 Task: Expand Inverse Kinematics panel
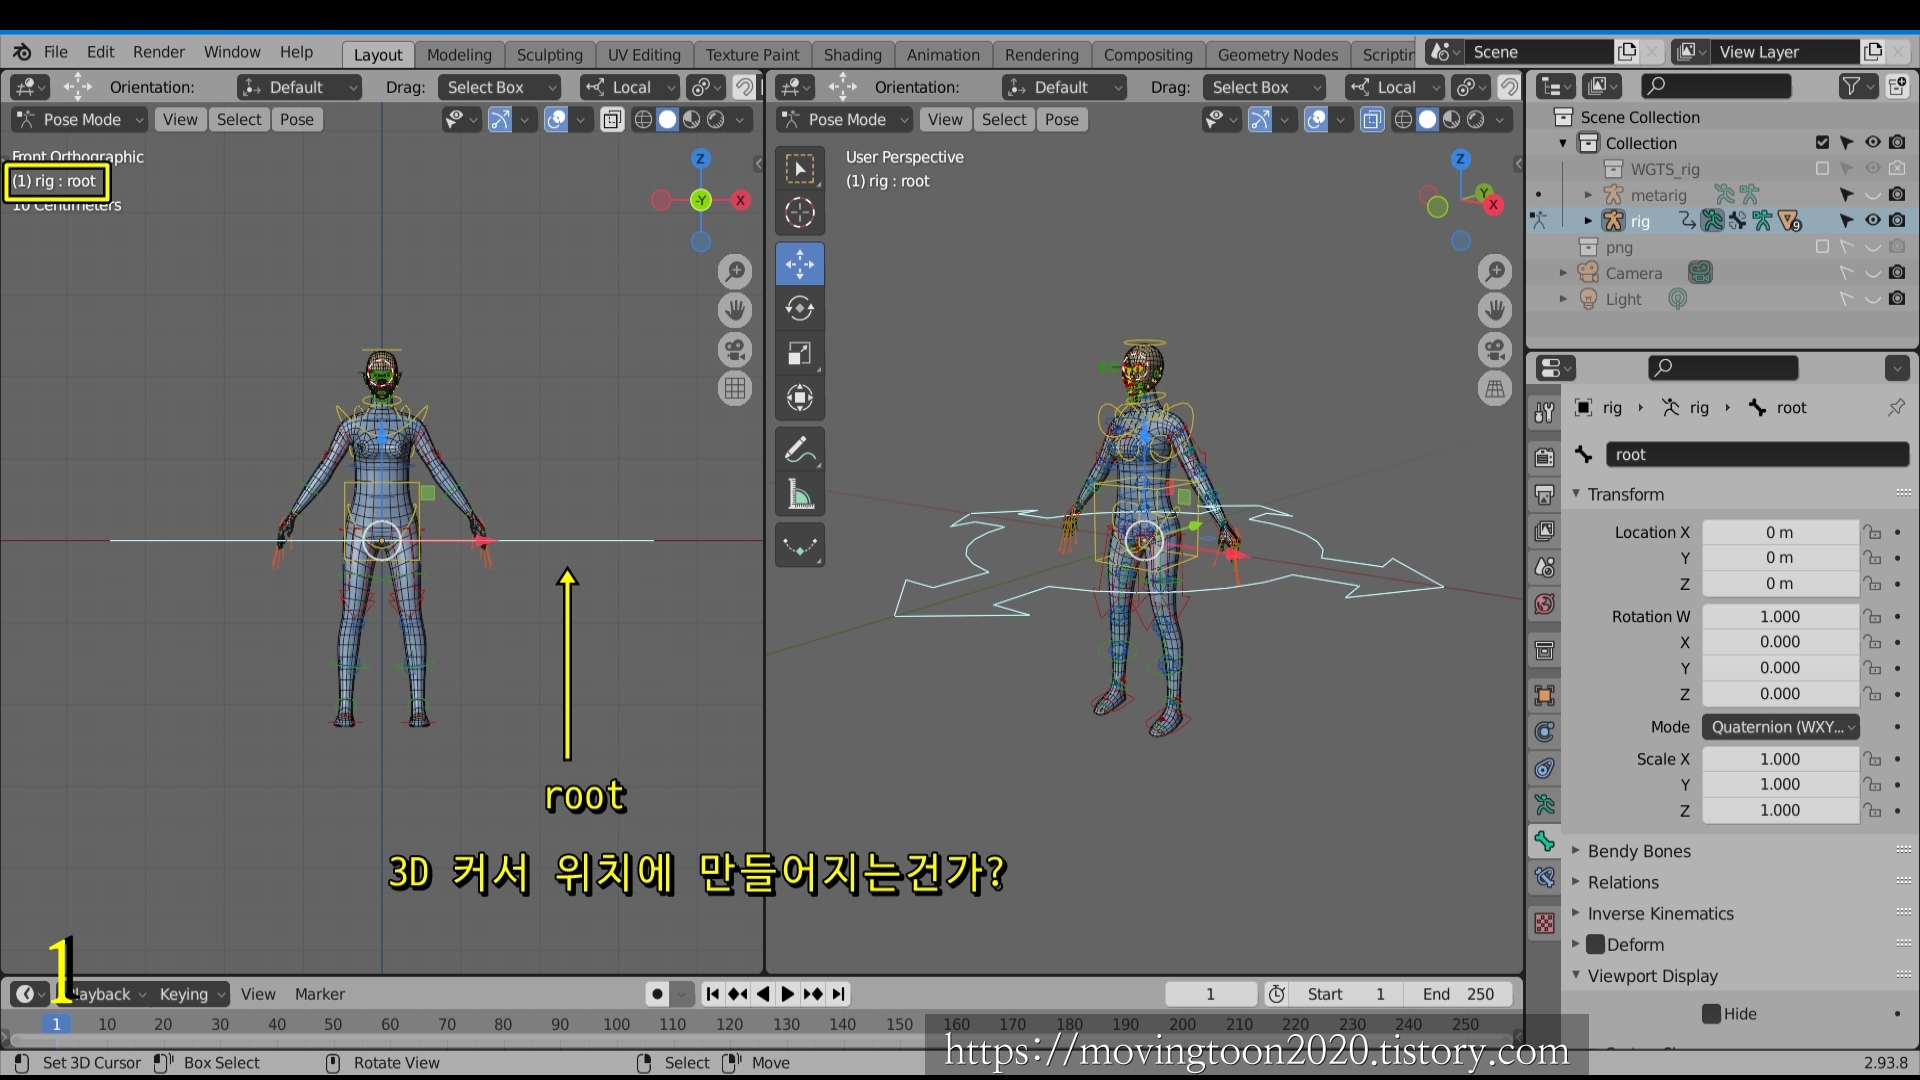(x=1660, y=913)
